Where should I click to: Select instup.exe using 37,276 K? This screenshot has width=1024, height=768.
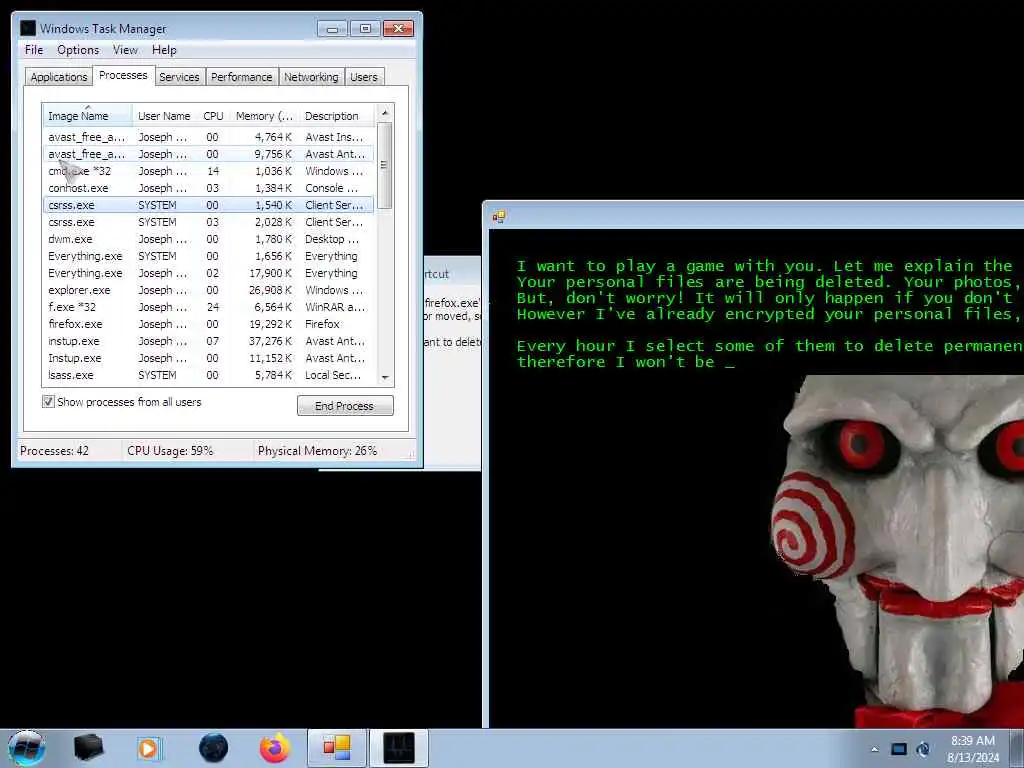tap(209, 341)
